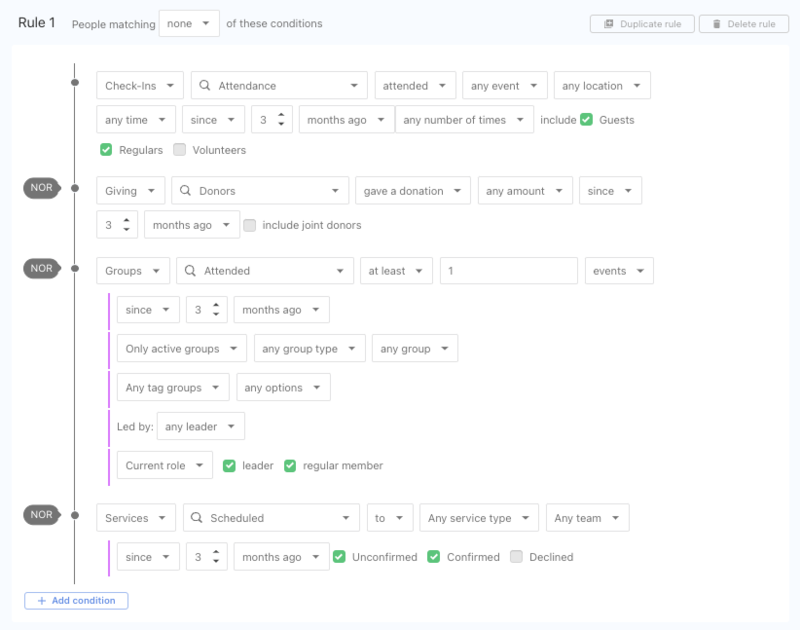Screen dimensions: 800x630
Task: Open the "Any team" dropdown
Action: coord(587,517)
